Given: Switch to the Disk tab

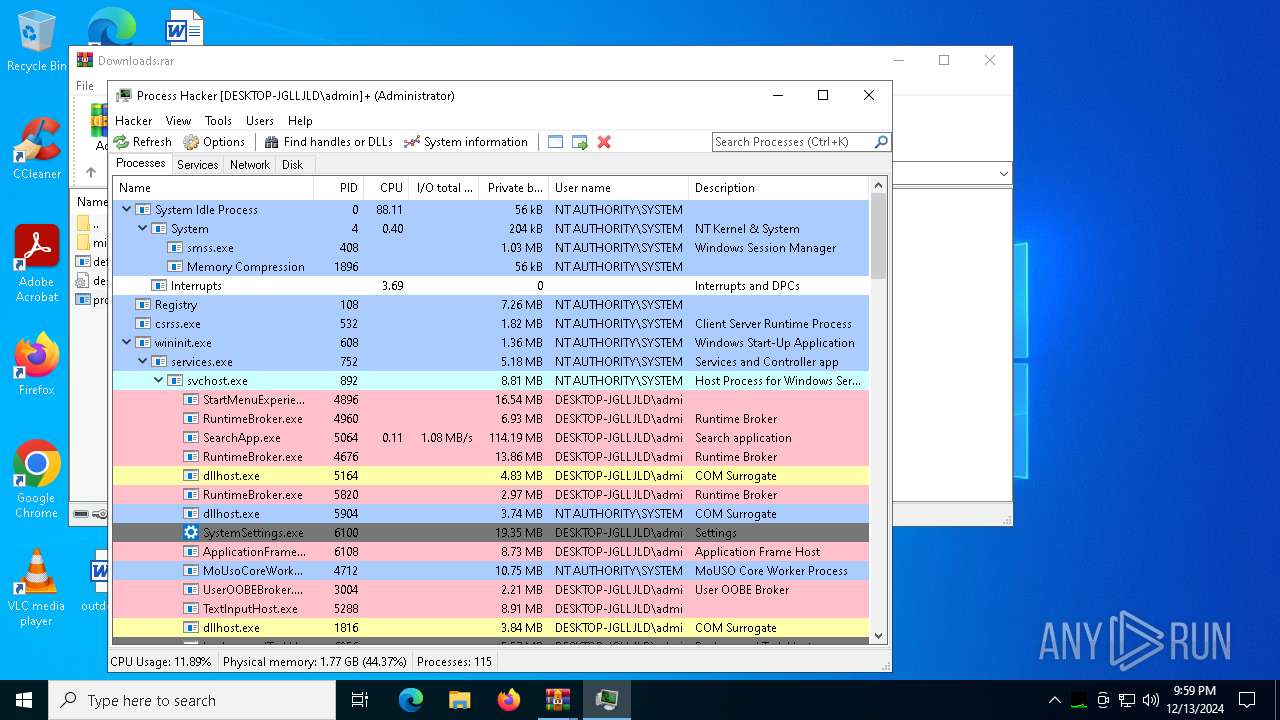Looking at the screenshot, I should click(292, 165).
